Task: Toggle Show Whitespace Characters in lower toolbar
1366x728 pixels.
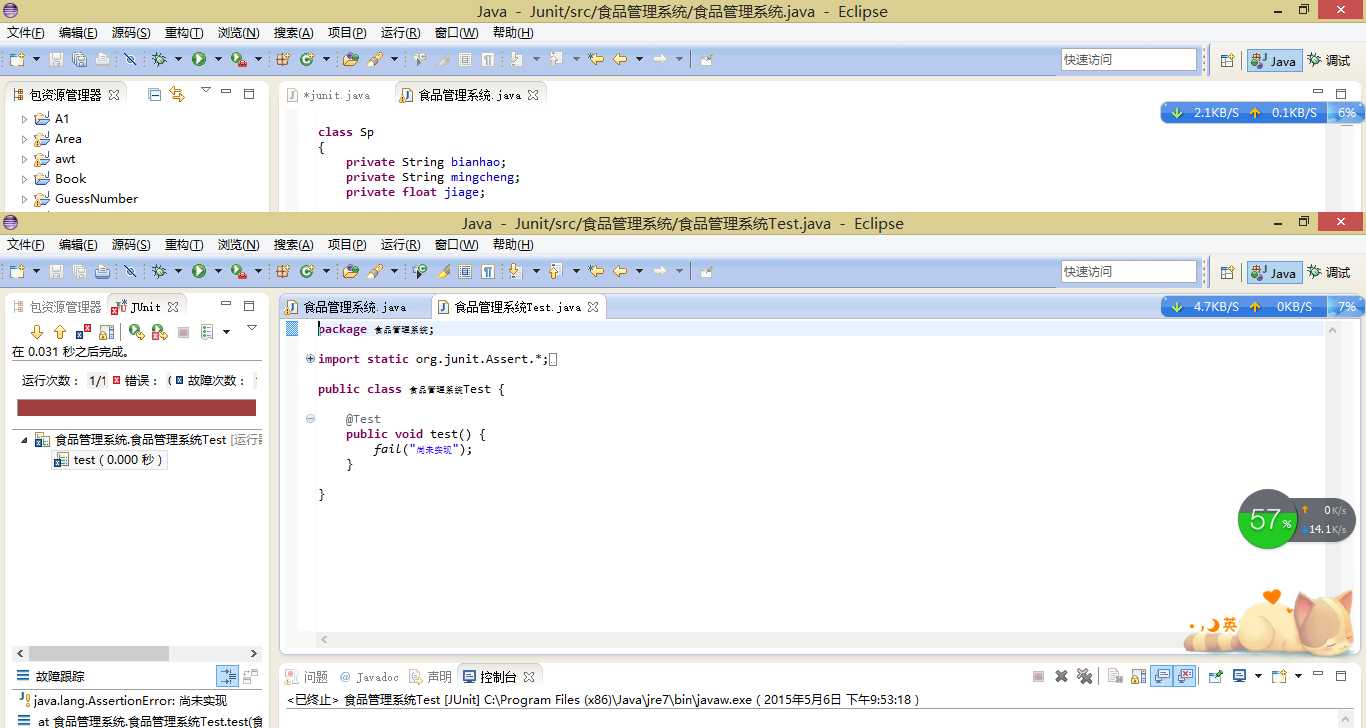Action: pos(487,271)
